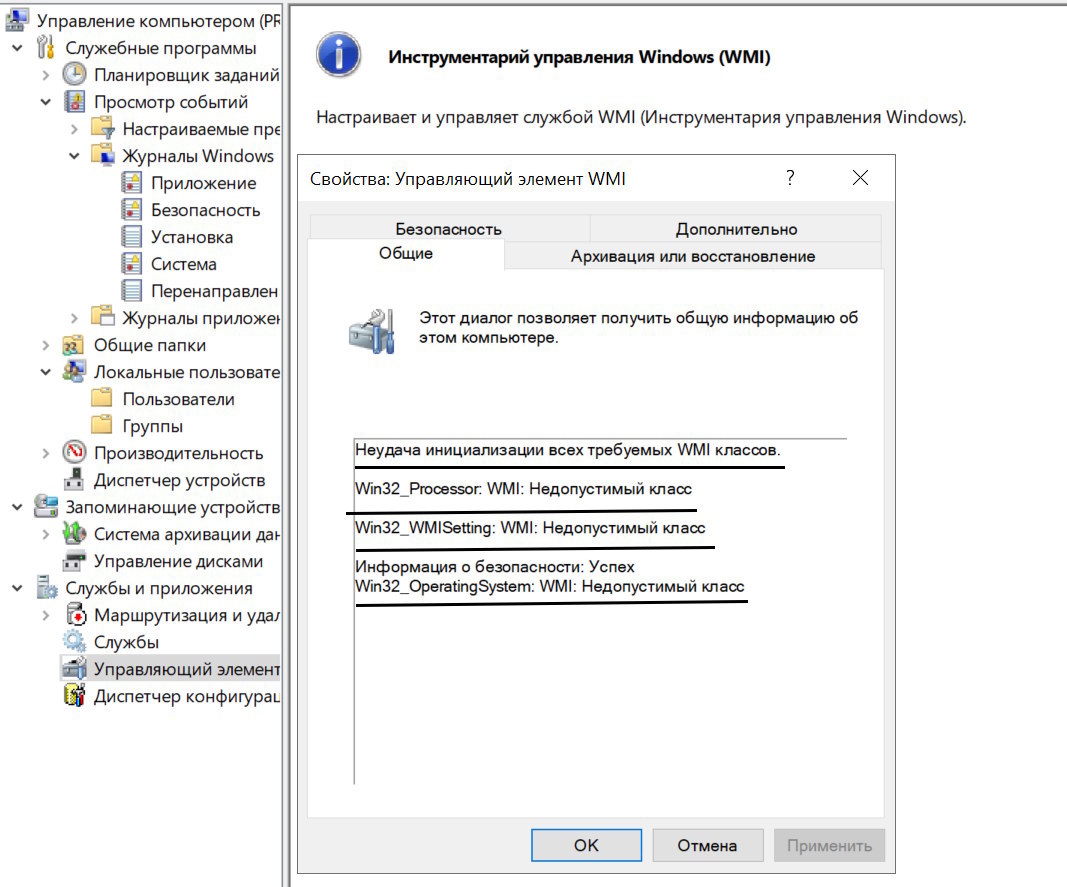The width and height of the screenshot is (1067, 887).
Task: Collapse the Журналы Windows node
Action: click(x=74, y=156)
